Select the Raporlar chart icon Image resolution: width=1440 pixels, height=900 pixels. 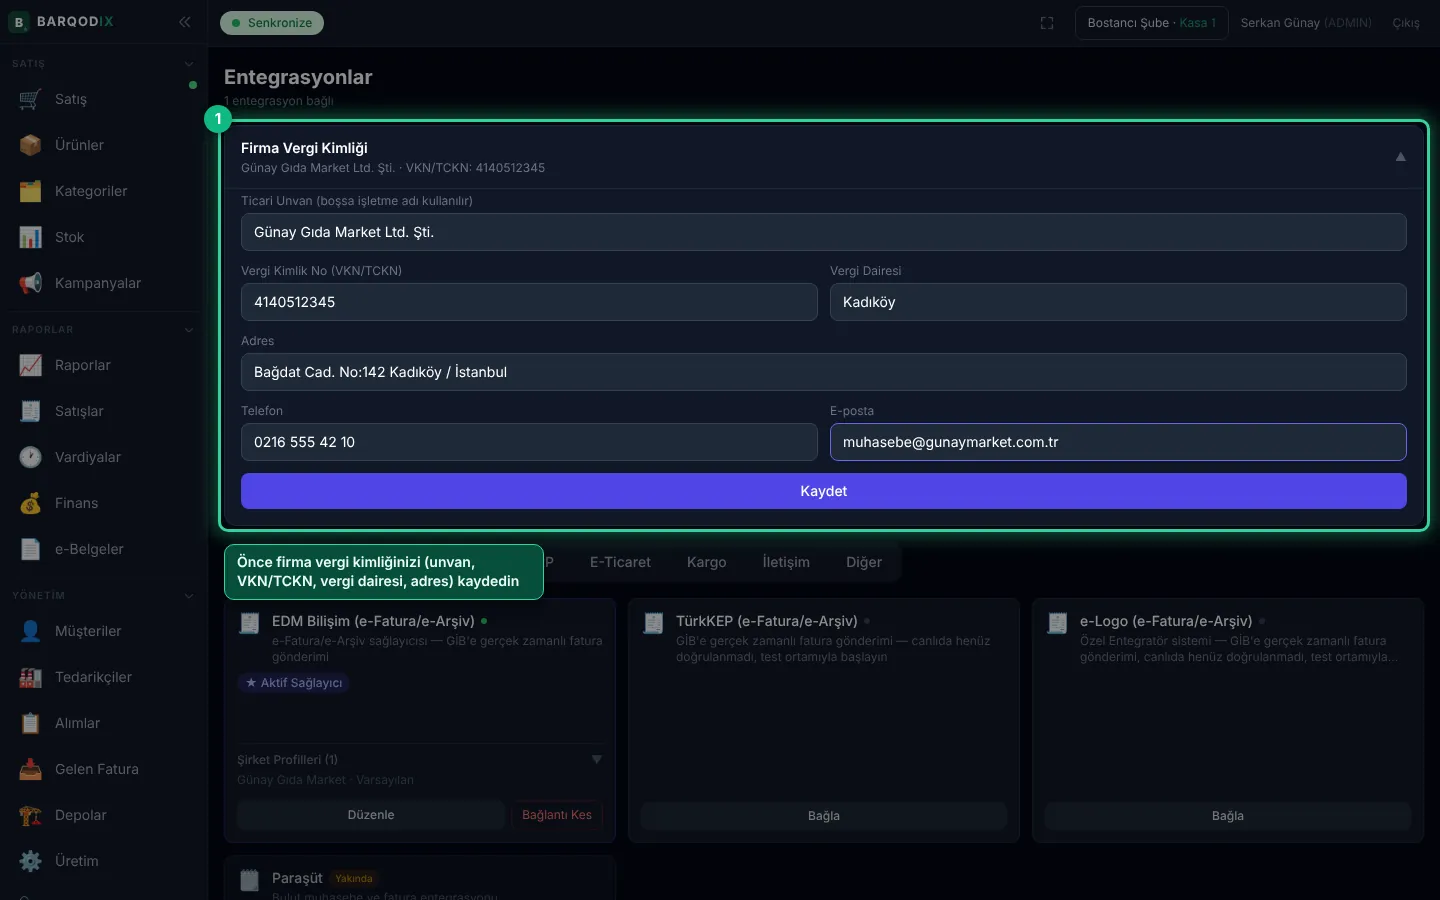(31, 365)
